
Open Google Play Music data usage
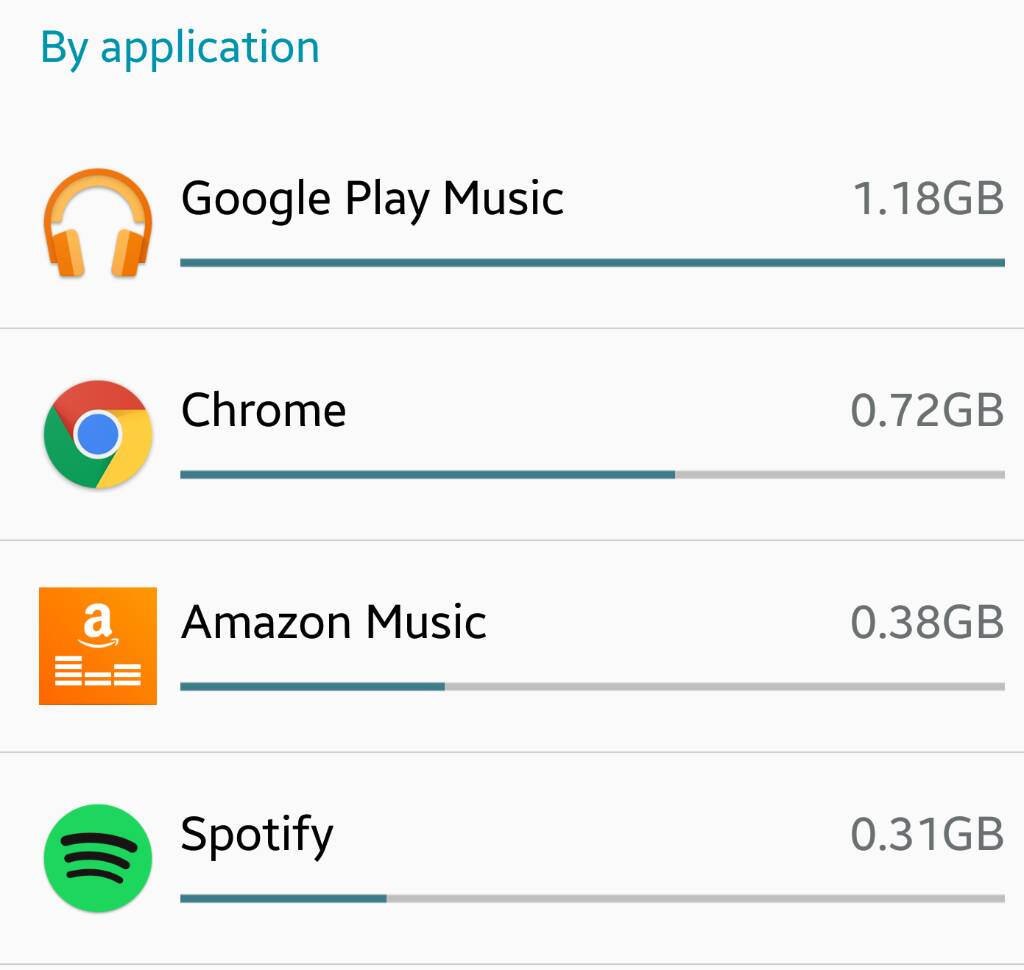click(512, 223)
